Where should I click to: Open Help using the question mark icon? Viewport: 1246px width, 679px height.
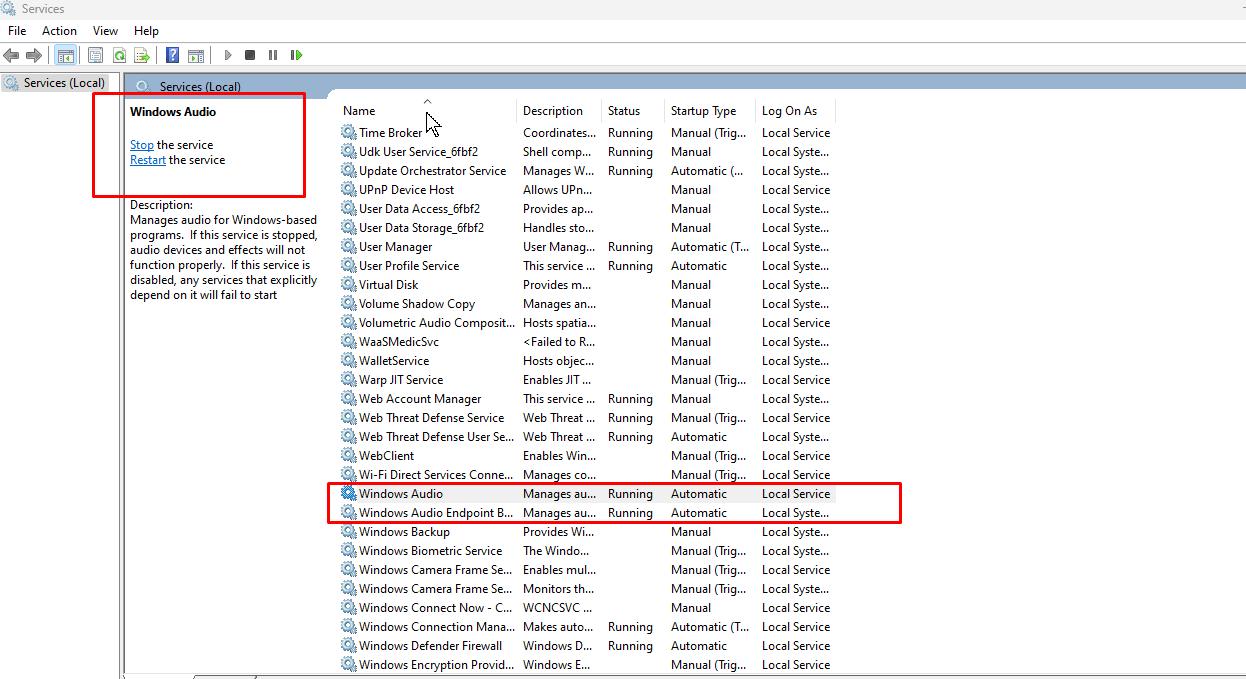point(171,55)
